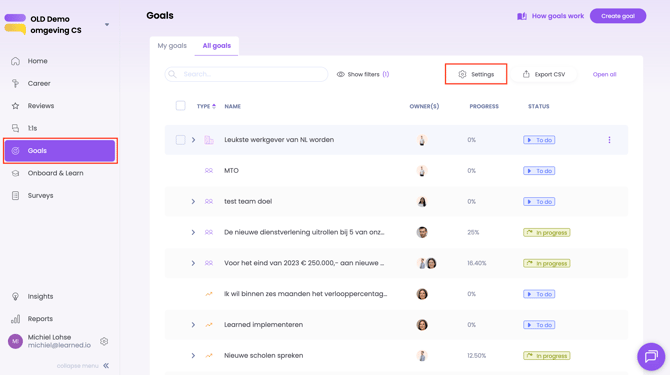This screenshot has width=670, height=375.
Task: Open the Insights lightbulb icon
Action: tap(15, 296)
